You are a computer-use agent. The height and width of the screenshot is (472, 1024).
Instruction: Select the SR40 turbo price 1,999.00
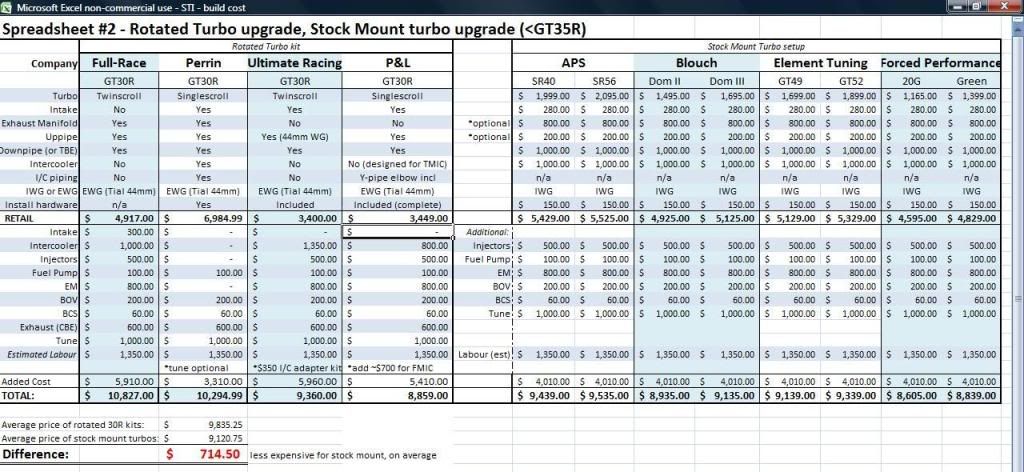click(x=543, y=96)
